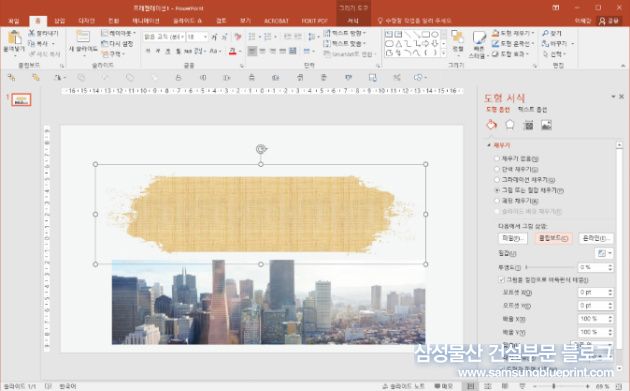Click the zoom slider in status bar
The width and height of the screenshot is (630, 391).
click(x=562, y=386)
